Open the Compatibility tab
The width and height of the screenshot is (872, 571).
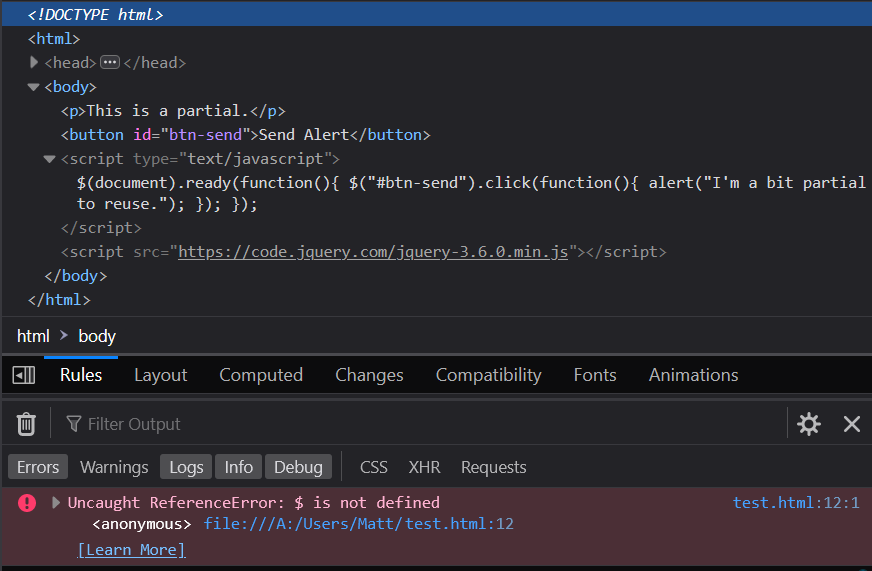[488, 375]
